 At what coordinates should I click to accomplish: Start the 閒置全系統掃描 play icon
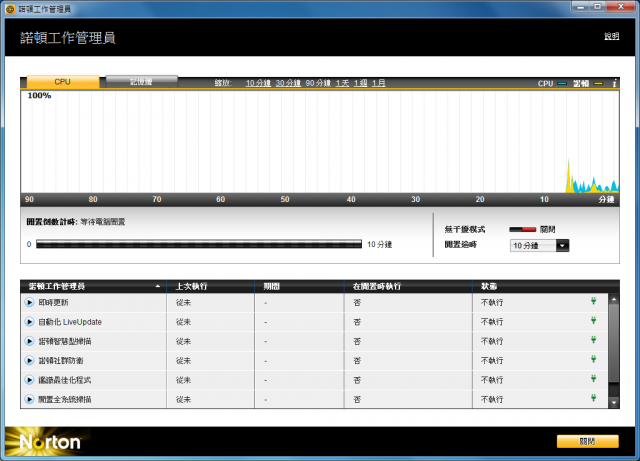pyautogui.click(x=29, y=399)
